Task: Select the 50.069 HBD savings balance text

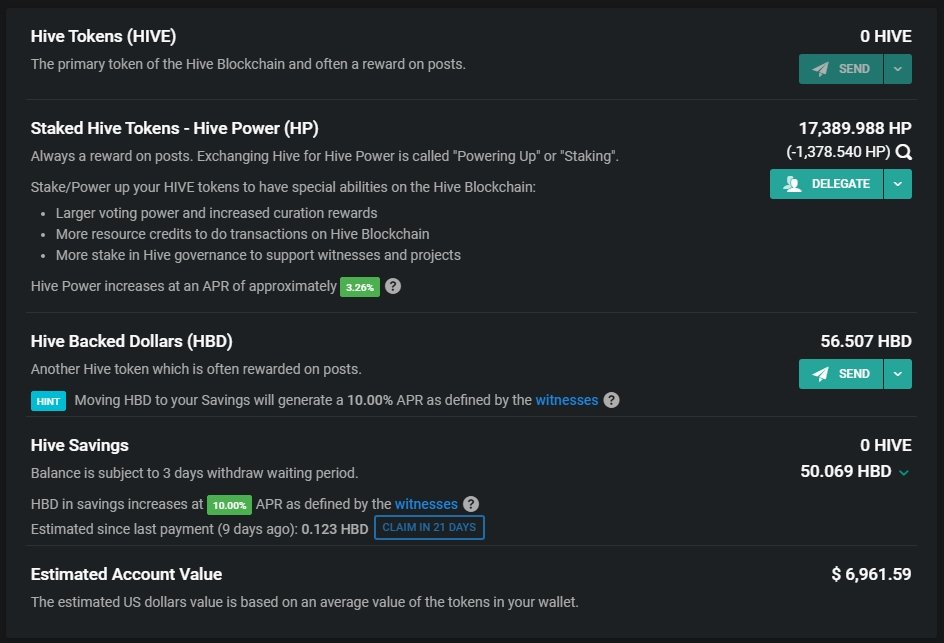Action: pos(846,471)
